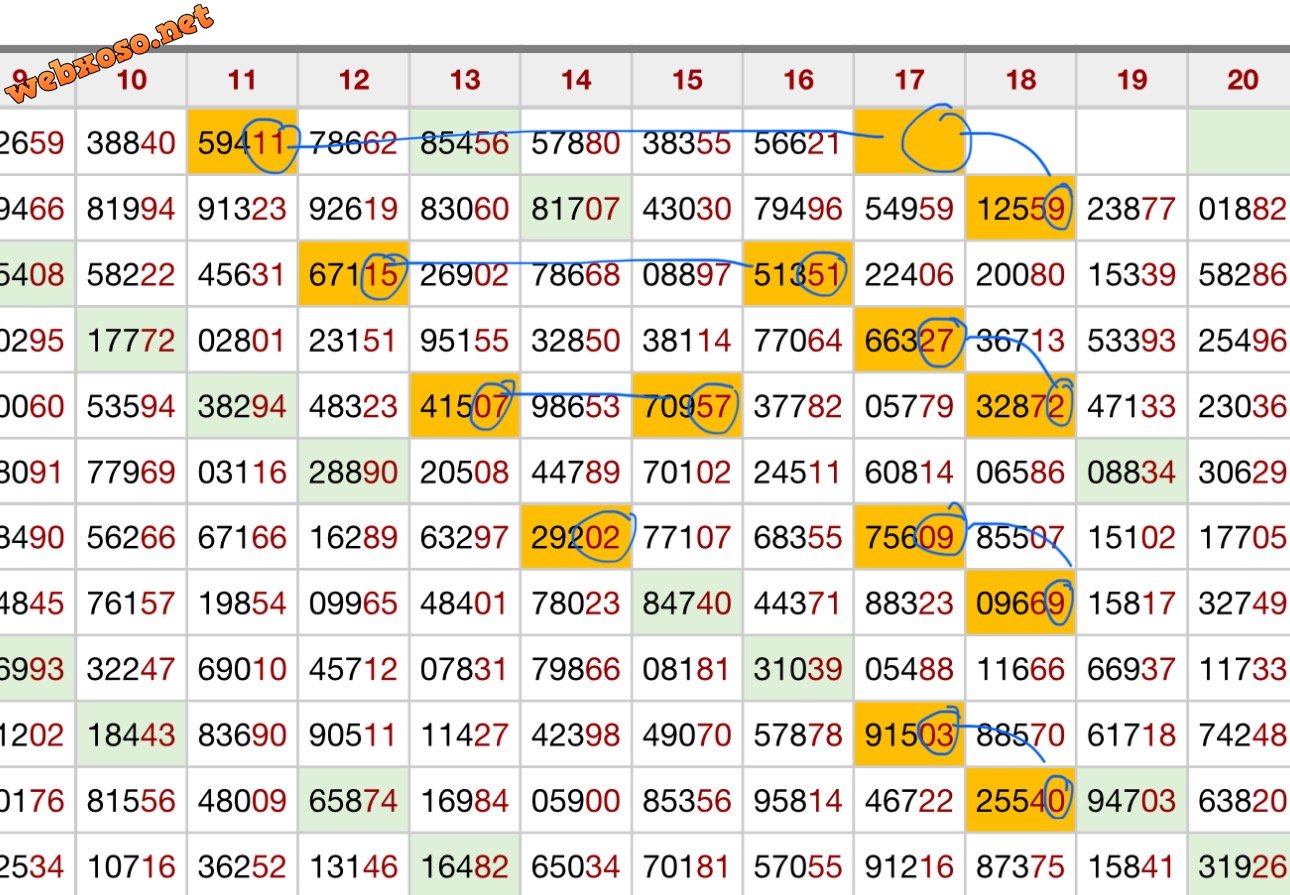Click the green shaded cell 31039

797,669
